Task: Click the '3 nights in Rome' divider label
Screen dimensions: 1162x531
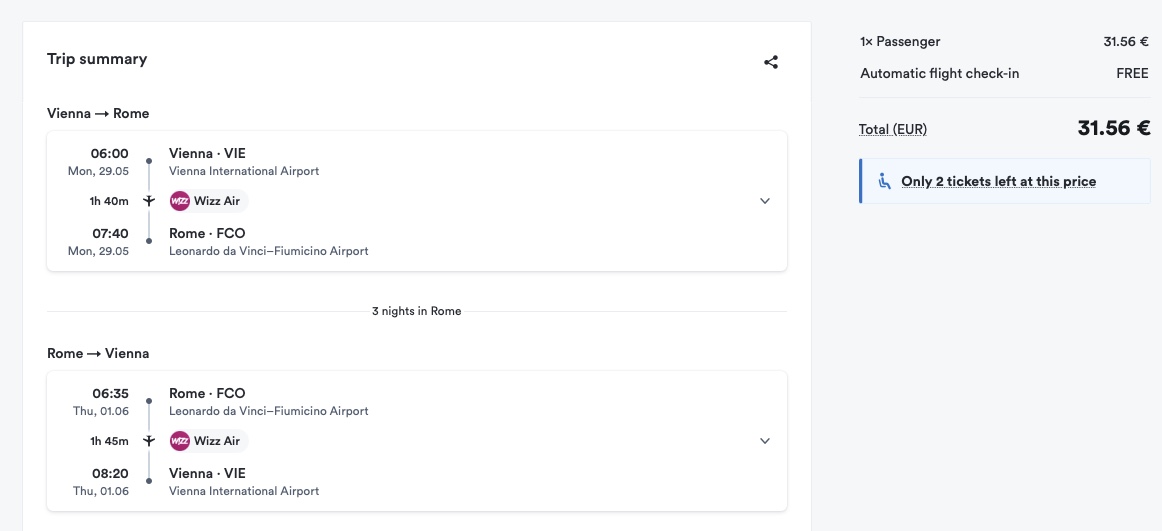Action: point(416,311)
